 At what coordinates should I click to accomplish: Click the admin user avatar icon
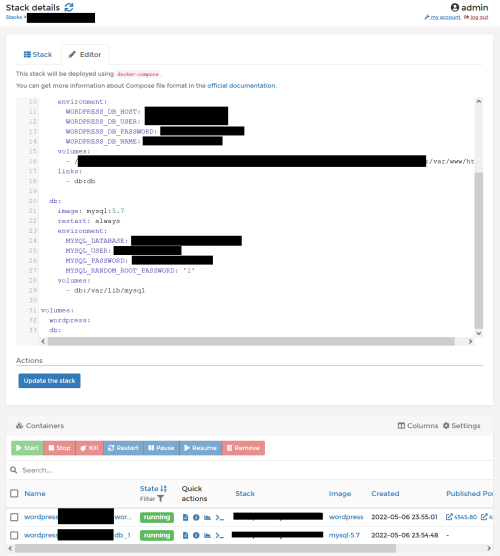point(455,7)
